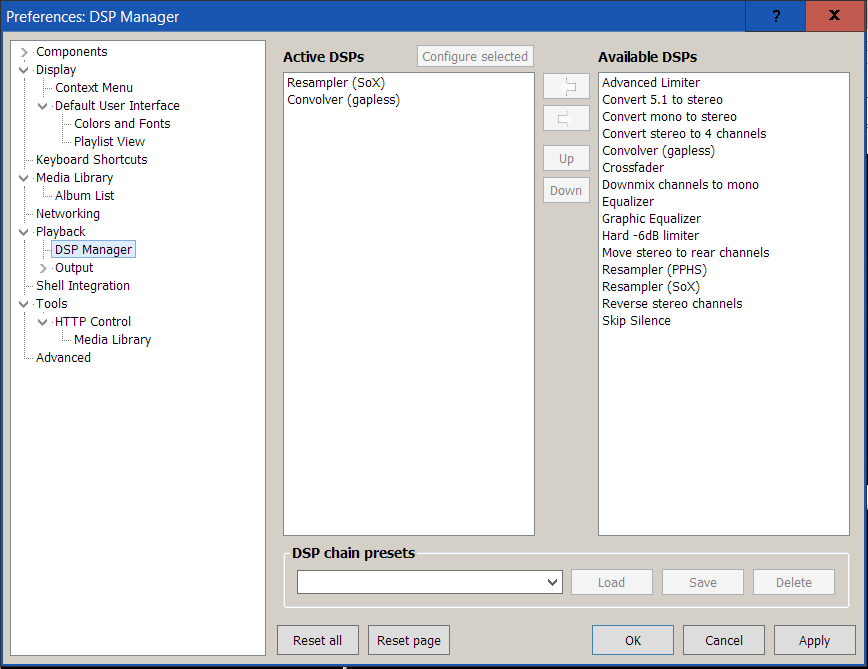Click the left arrow add-DSP button

click(x=566, y=87)
